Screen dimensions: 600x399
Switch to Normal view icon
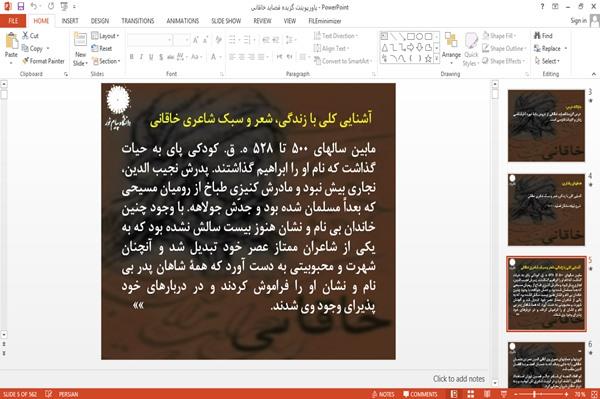tap(454, 394)
